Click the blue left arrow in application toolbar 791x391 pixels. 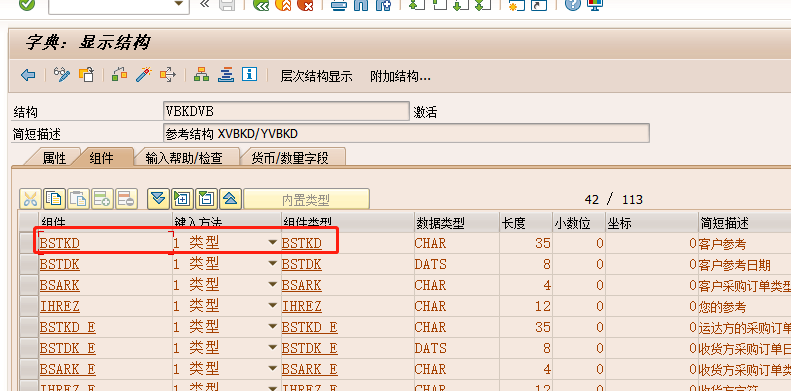pyautogui.click(x=28, y=76)
